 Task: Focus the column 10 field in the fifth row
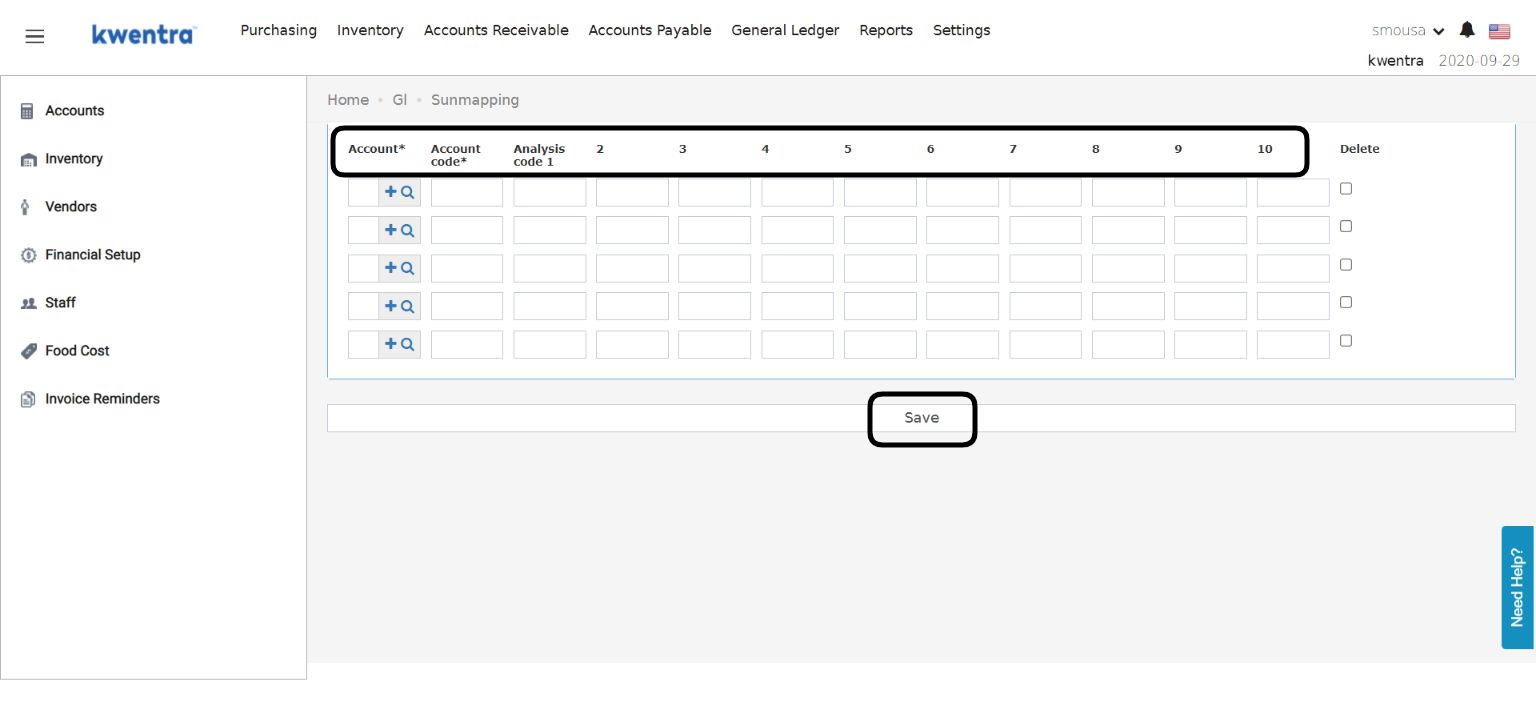pyautogui.click(x=1293, y=344)
